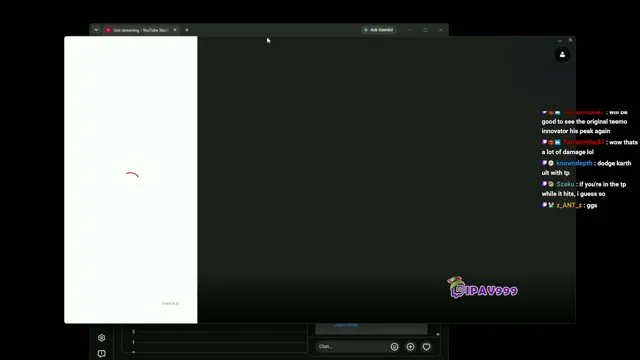This screenshot has height=360, width=640.
Task: Click the "ggs" chat message
Action: click(x=592, y=205)
